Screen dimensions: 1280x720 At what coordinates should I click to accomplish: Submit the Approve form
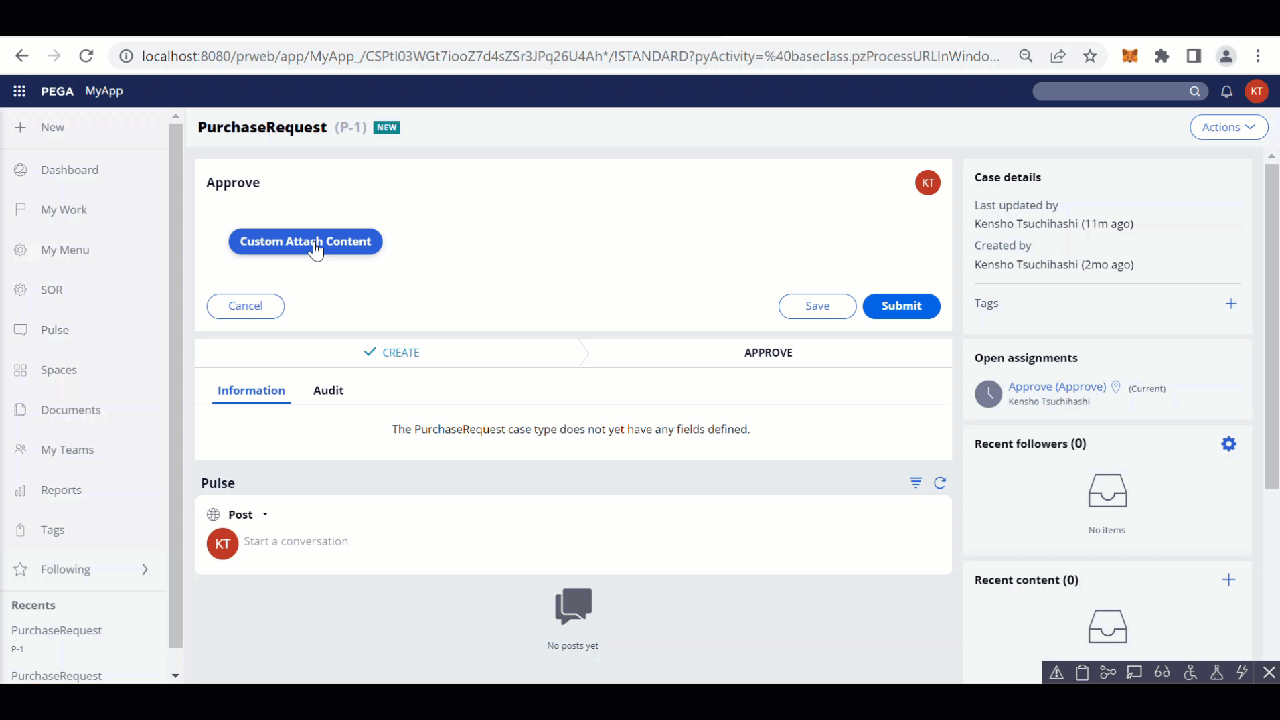tap(901, 306)
